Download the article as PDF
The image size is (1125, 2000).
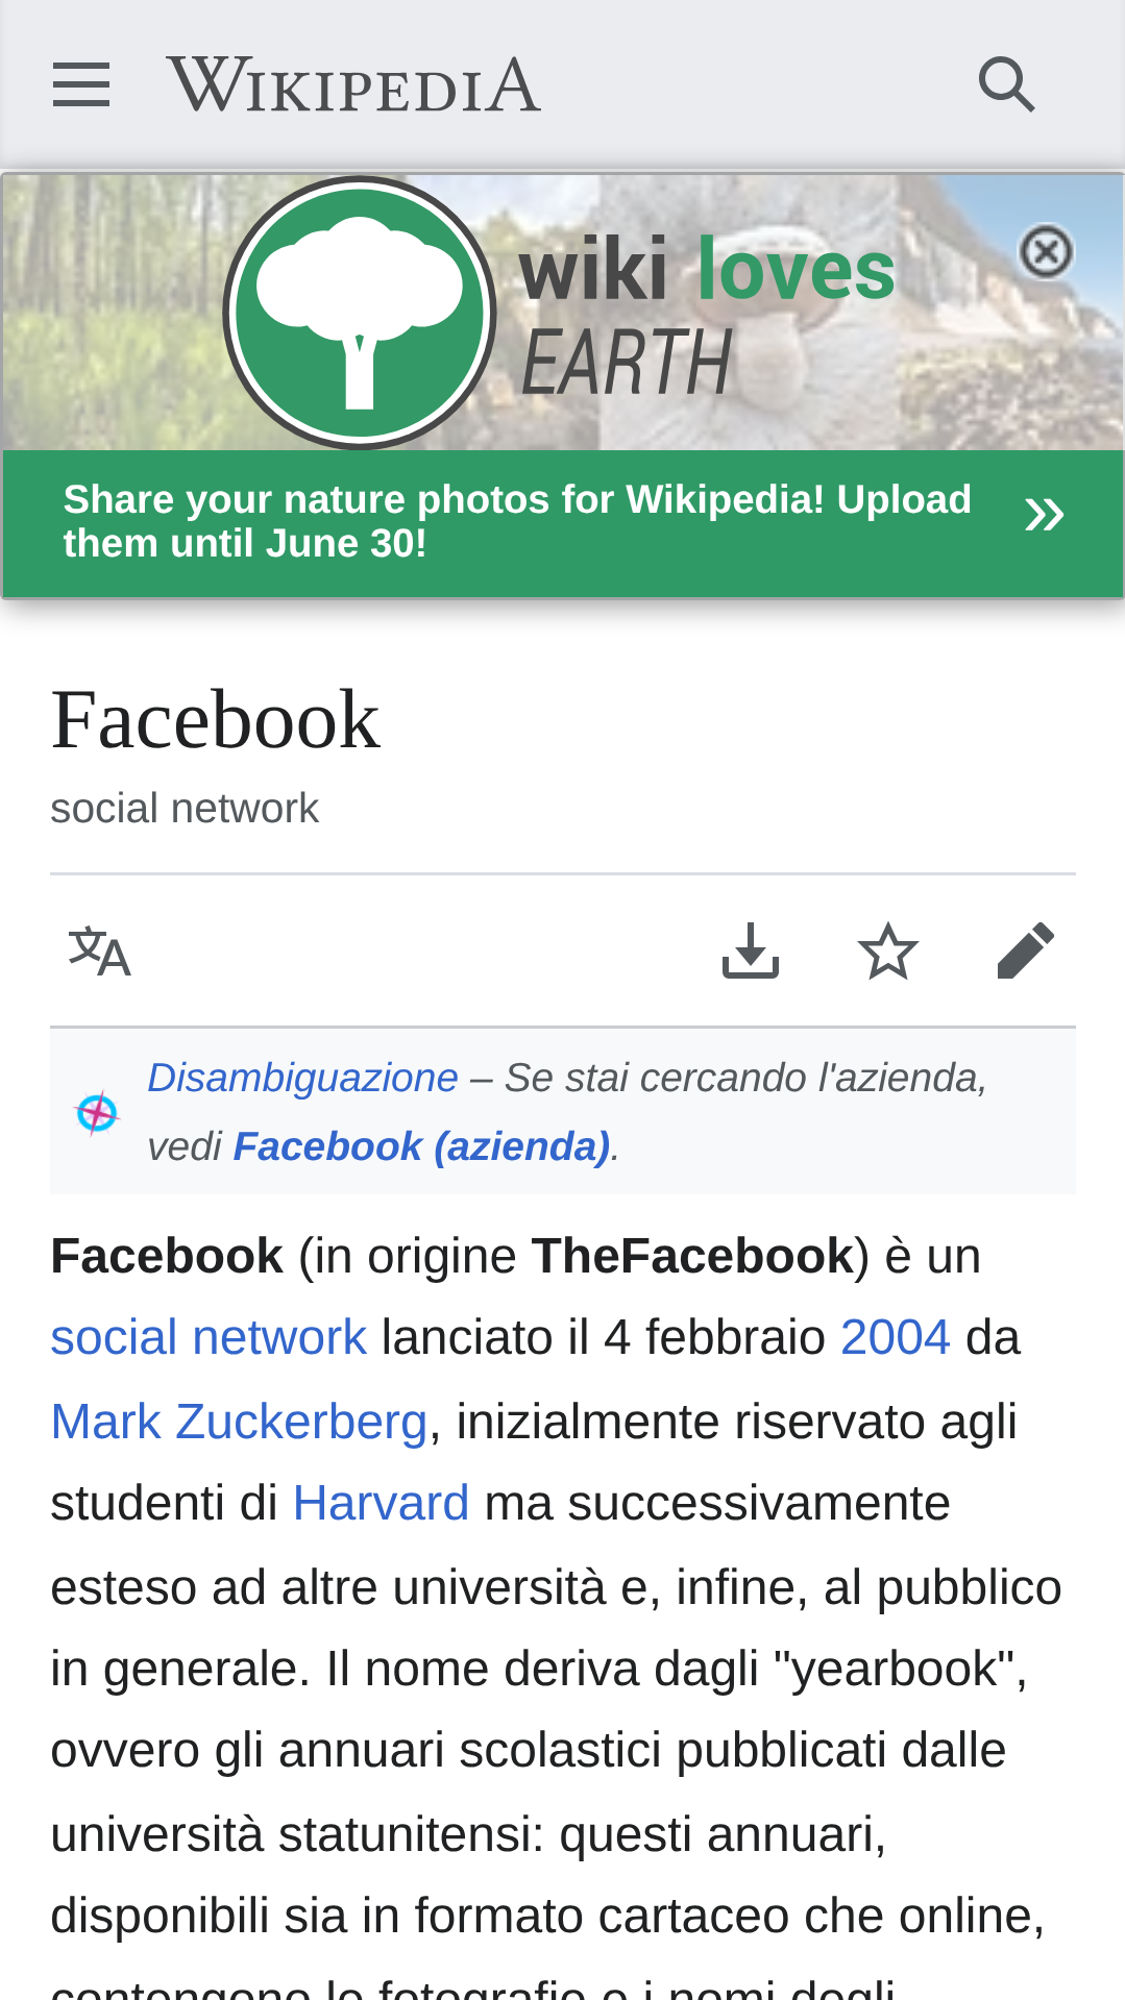point(750,950)
